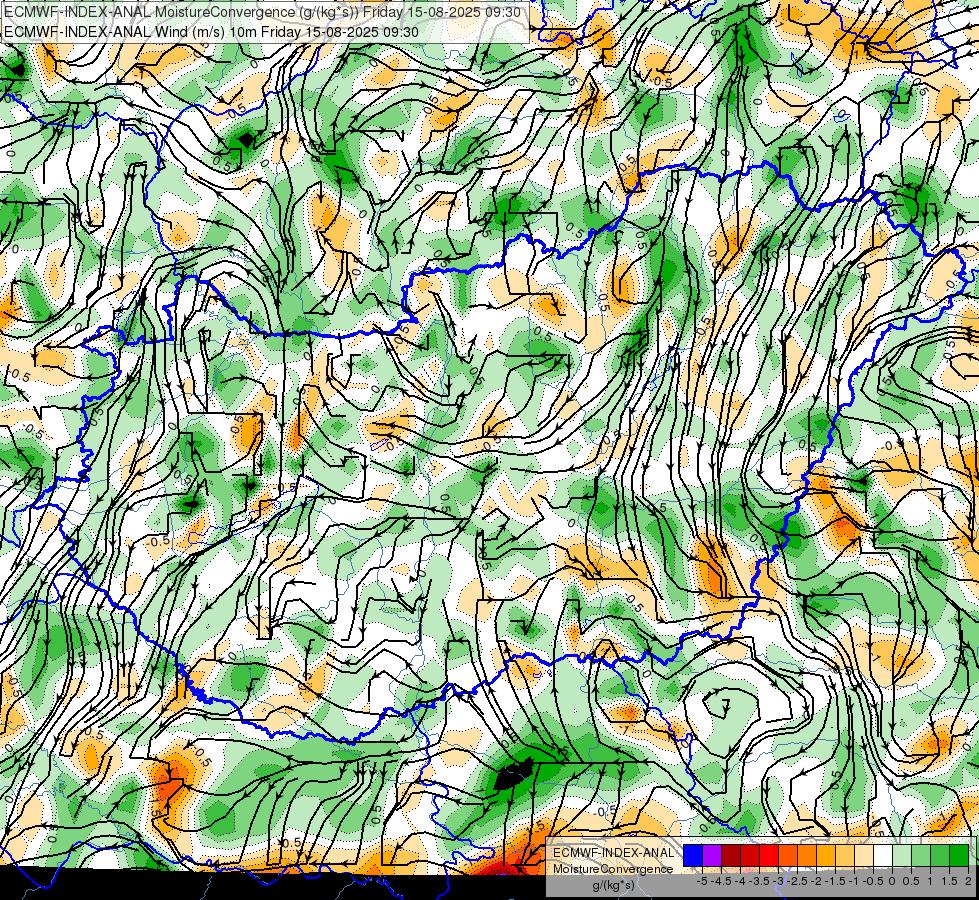Click the -1.5 legend tick label
The image size is (979, 900).
tap(835, 881)
